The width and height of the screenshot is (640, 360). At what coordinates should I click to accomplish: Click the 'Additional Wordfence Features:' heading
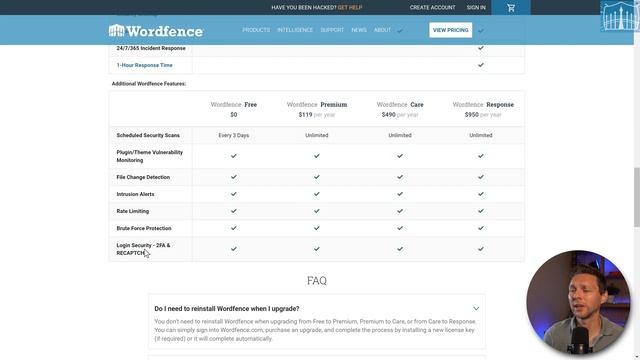pos(149,84)
